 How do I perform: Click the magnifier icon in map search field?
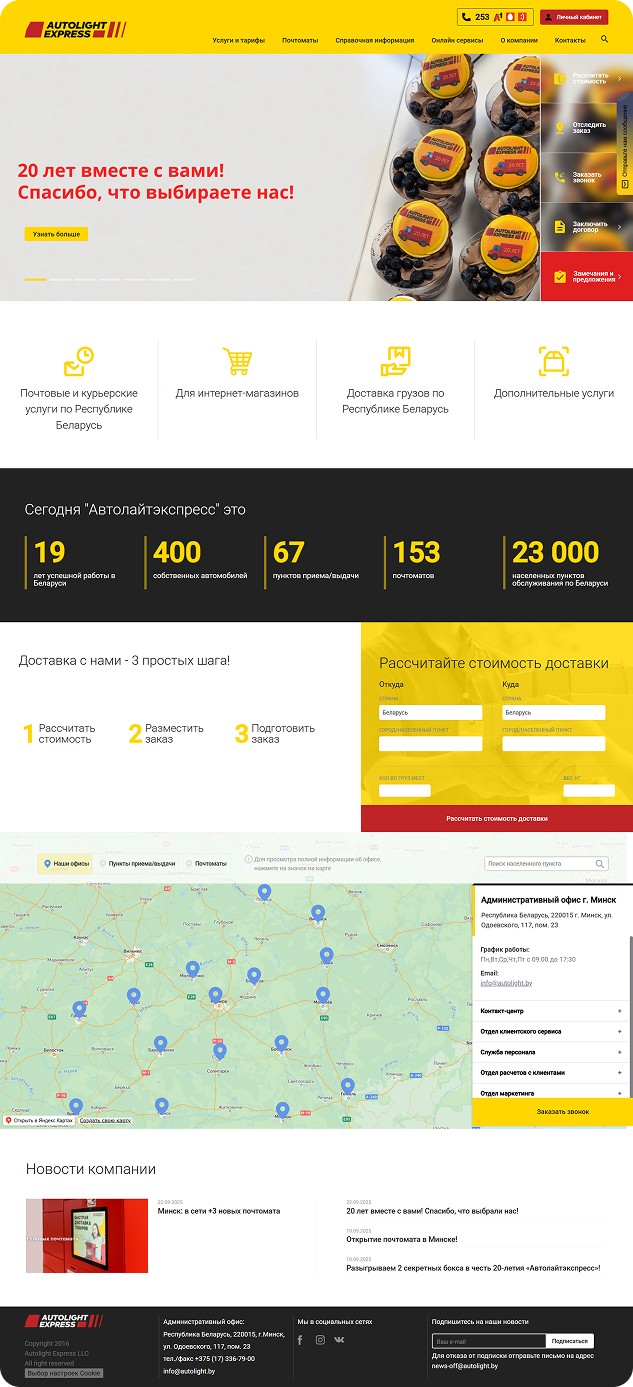tap(601, 863)
